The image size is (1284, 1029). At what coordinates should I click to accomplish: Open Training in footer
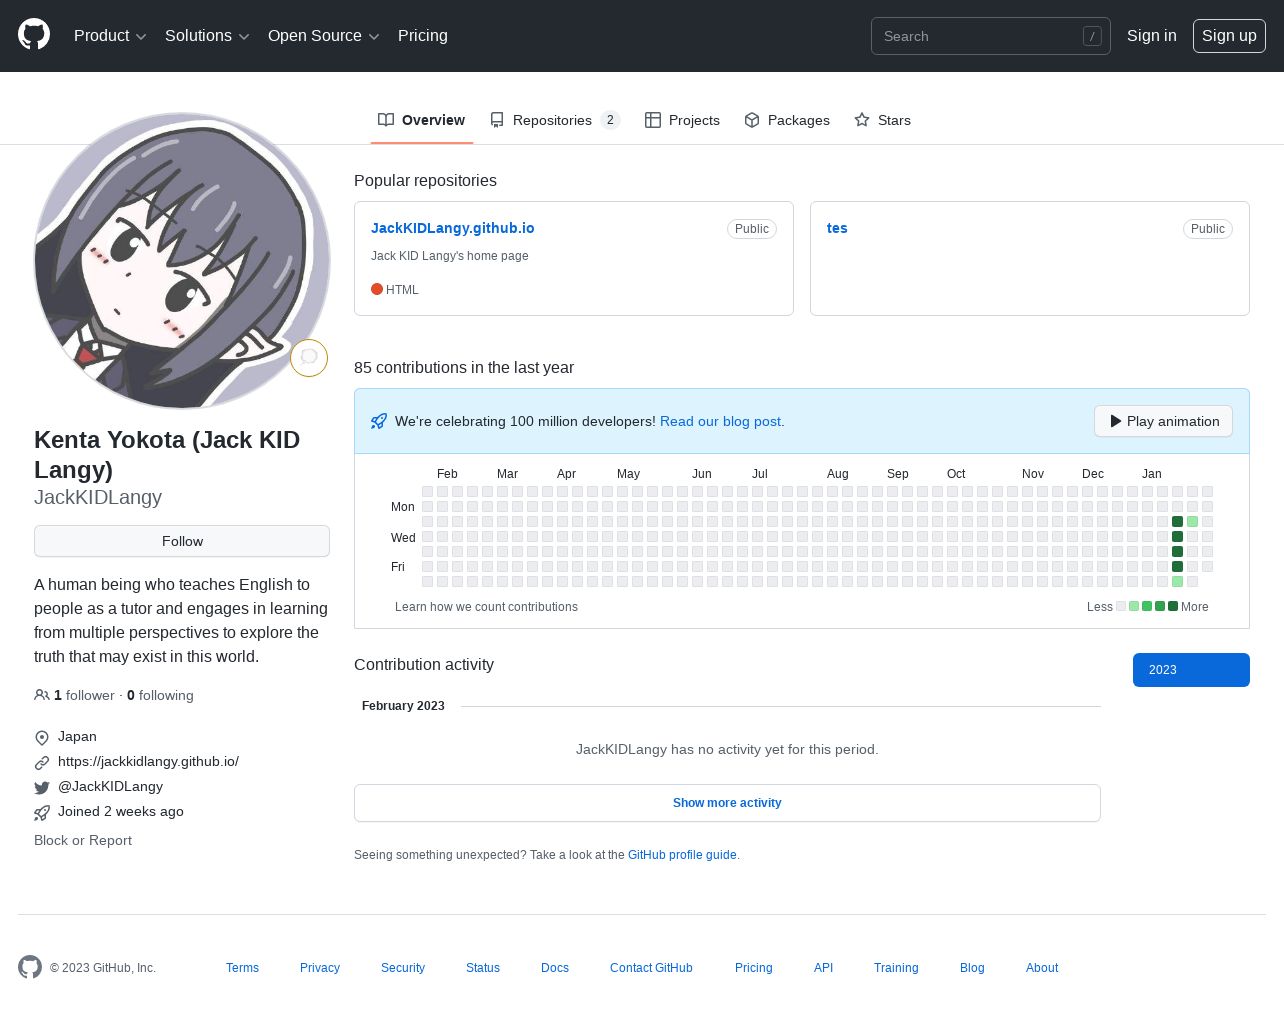click(x=896, y=968)
